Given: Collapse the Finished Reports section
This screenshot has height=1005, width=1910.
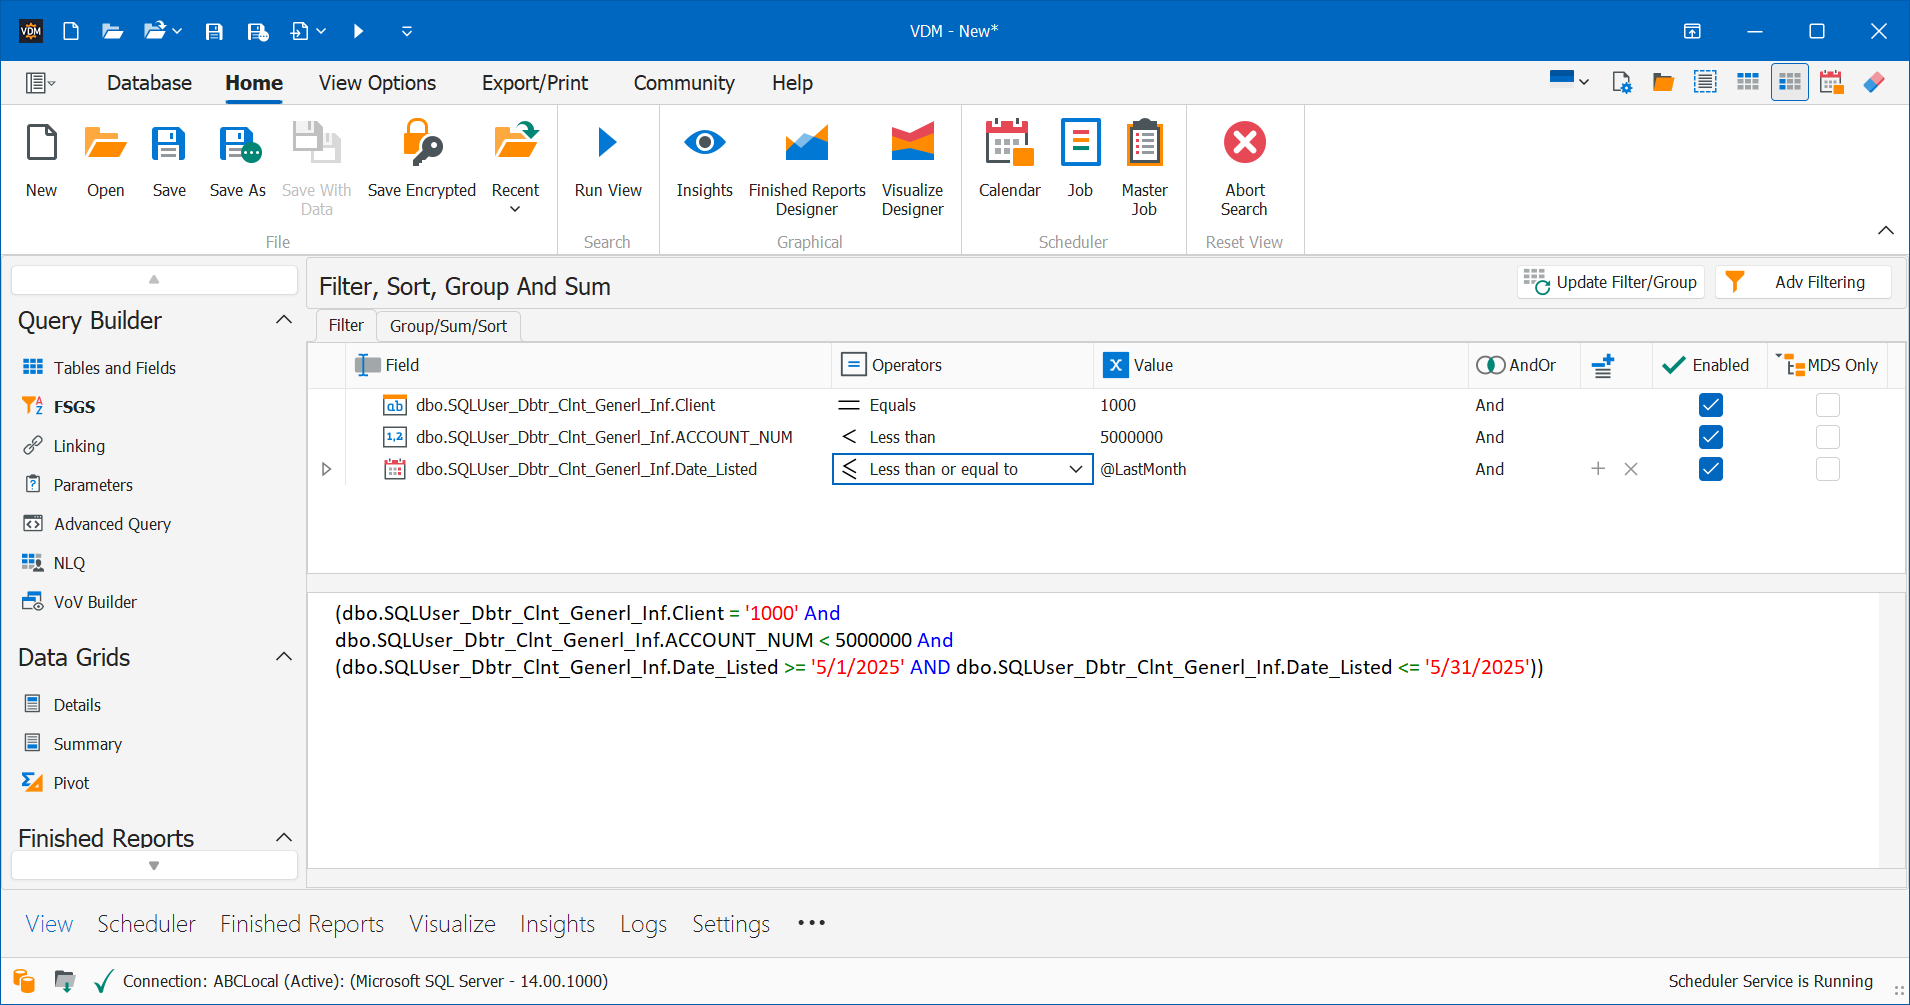Looking at the screenshot, I should tap(284, 838).
